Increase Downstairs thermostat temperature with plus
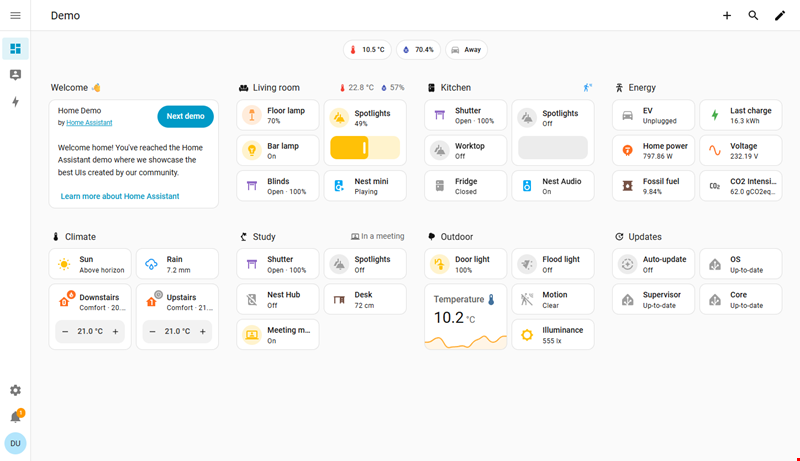The image size is (800, 461). click(x=115, y=331)
